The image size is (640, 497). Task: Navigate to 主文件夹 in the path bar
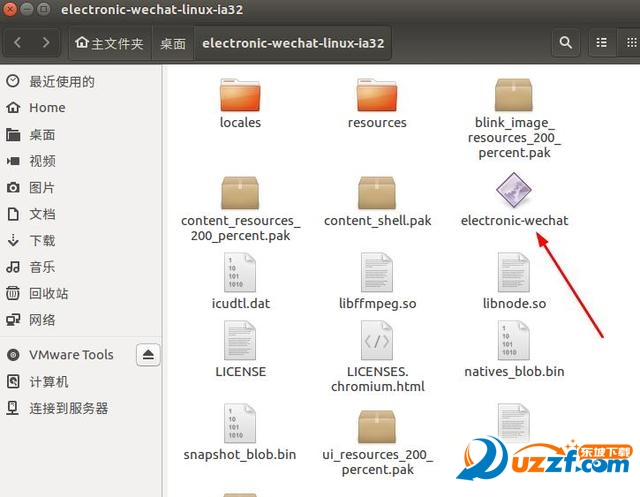[x=109, y=44]
